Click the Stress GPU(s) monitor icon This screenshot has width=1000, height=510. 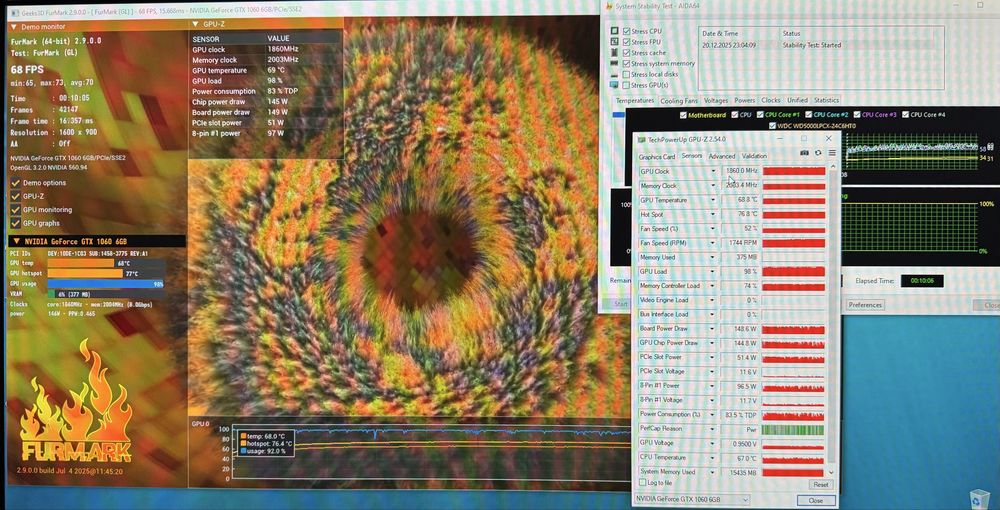614,85
